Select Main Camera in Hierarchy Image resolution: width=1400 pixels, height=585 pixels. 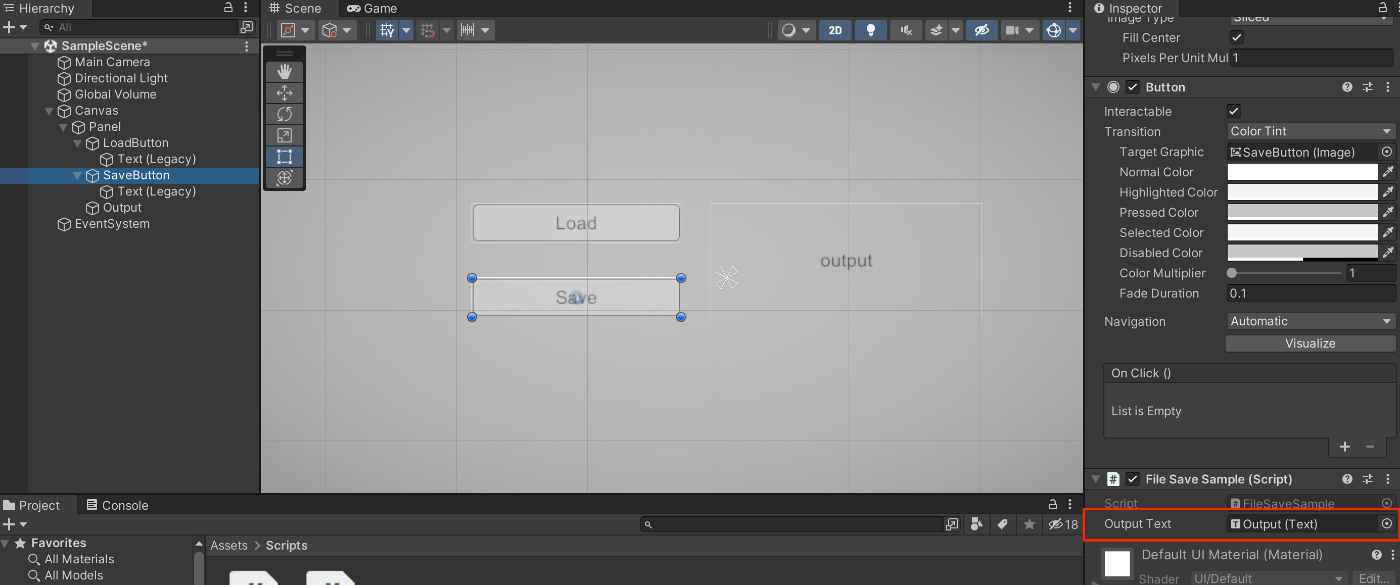point(112,62)
